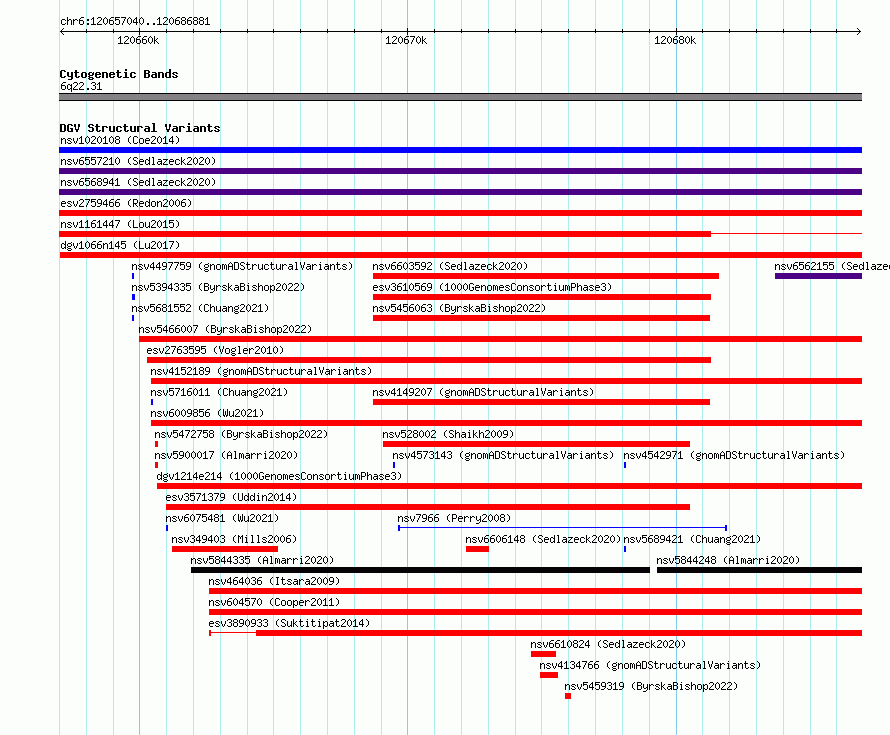Open nsv604570 (Cooper2011) label
The height and width of the screenshot is (735, 890).
(274, 602)
